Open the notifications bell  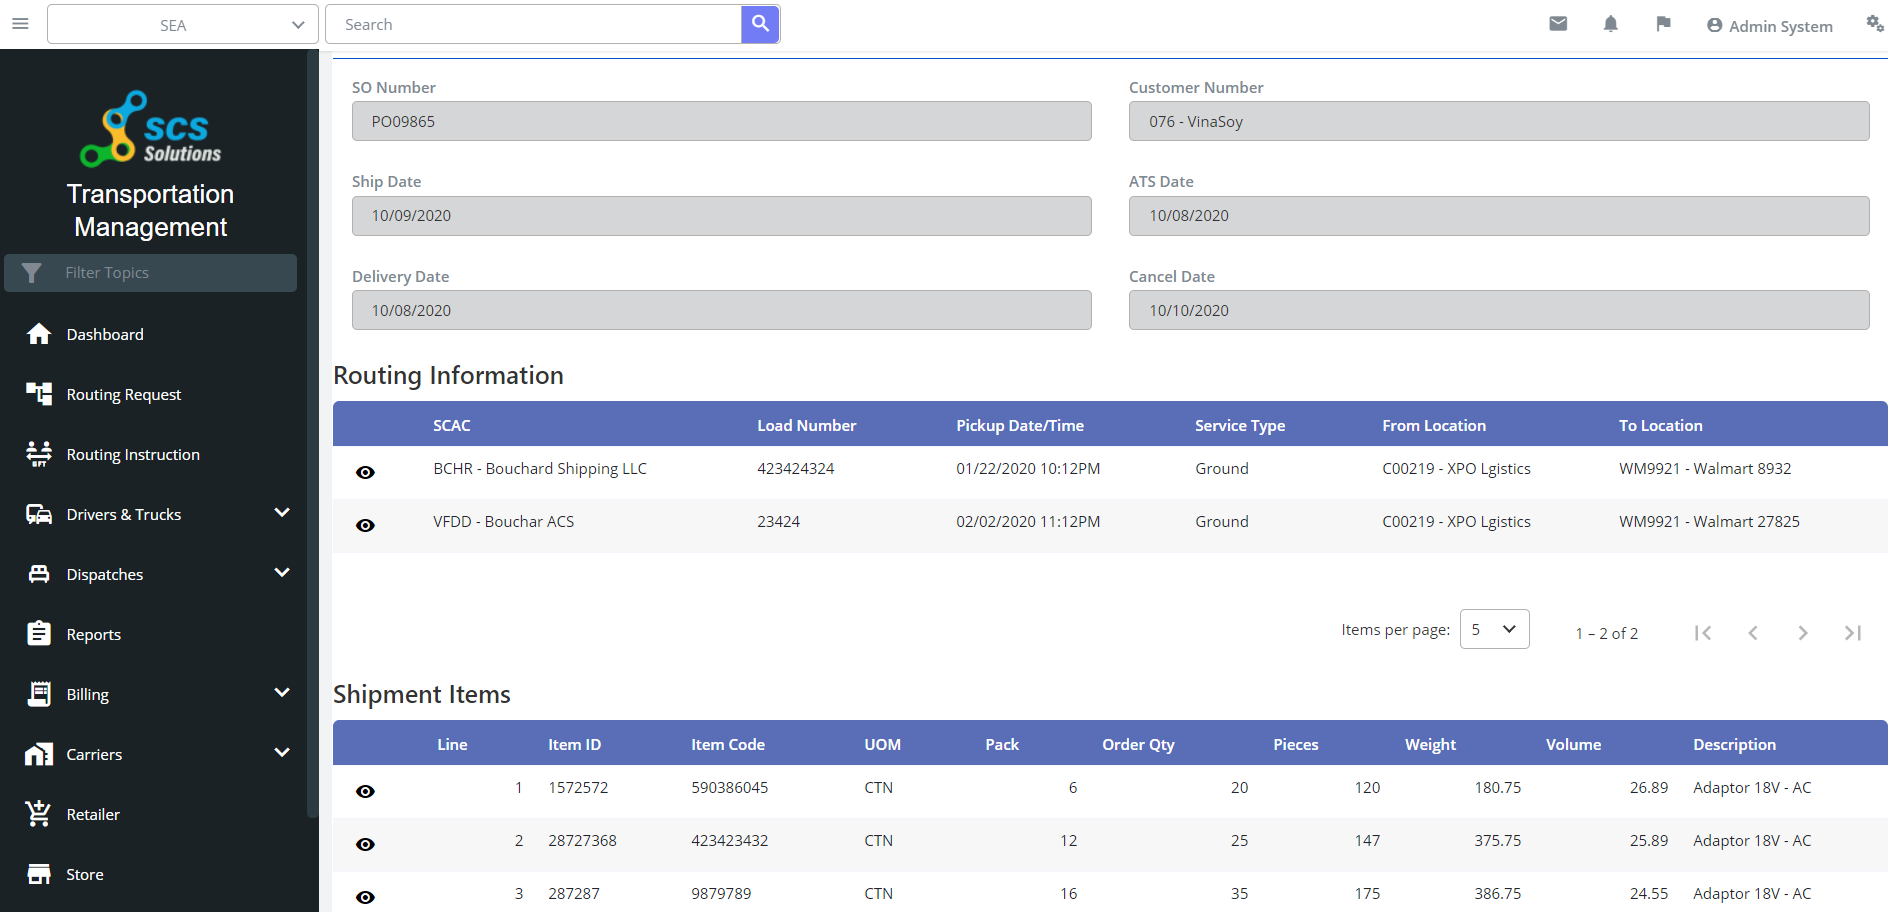pos(1611,23)
